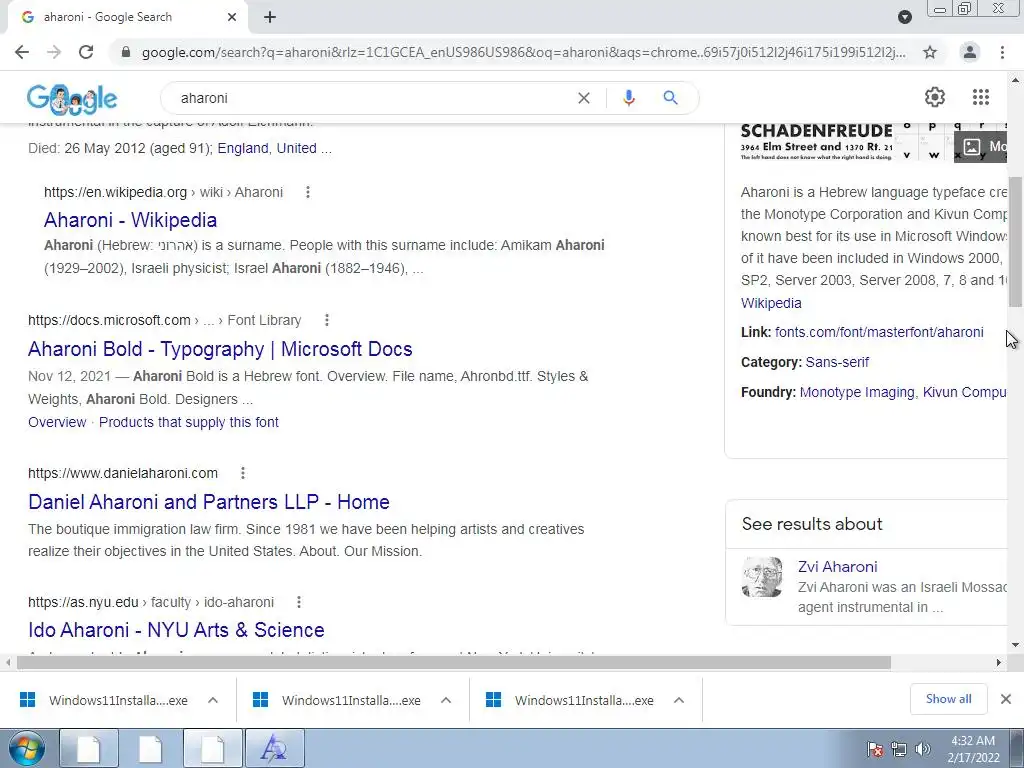Click the taskbar clock showing 4:32 AM
The width and height of the screenshot is (1024, 768).
click(x=973, y=749)
